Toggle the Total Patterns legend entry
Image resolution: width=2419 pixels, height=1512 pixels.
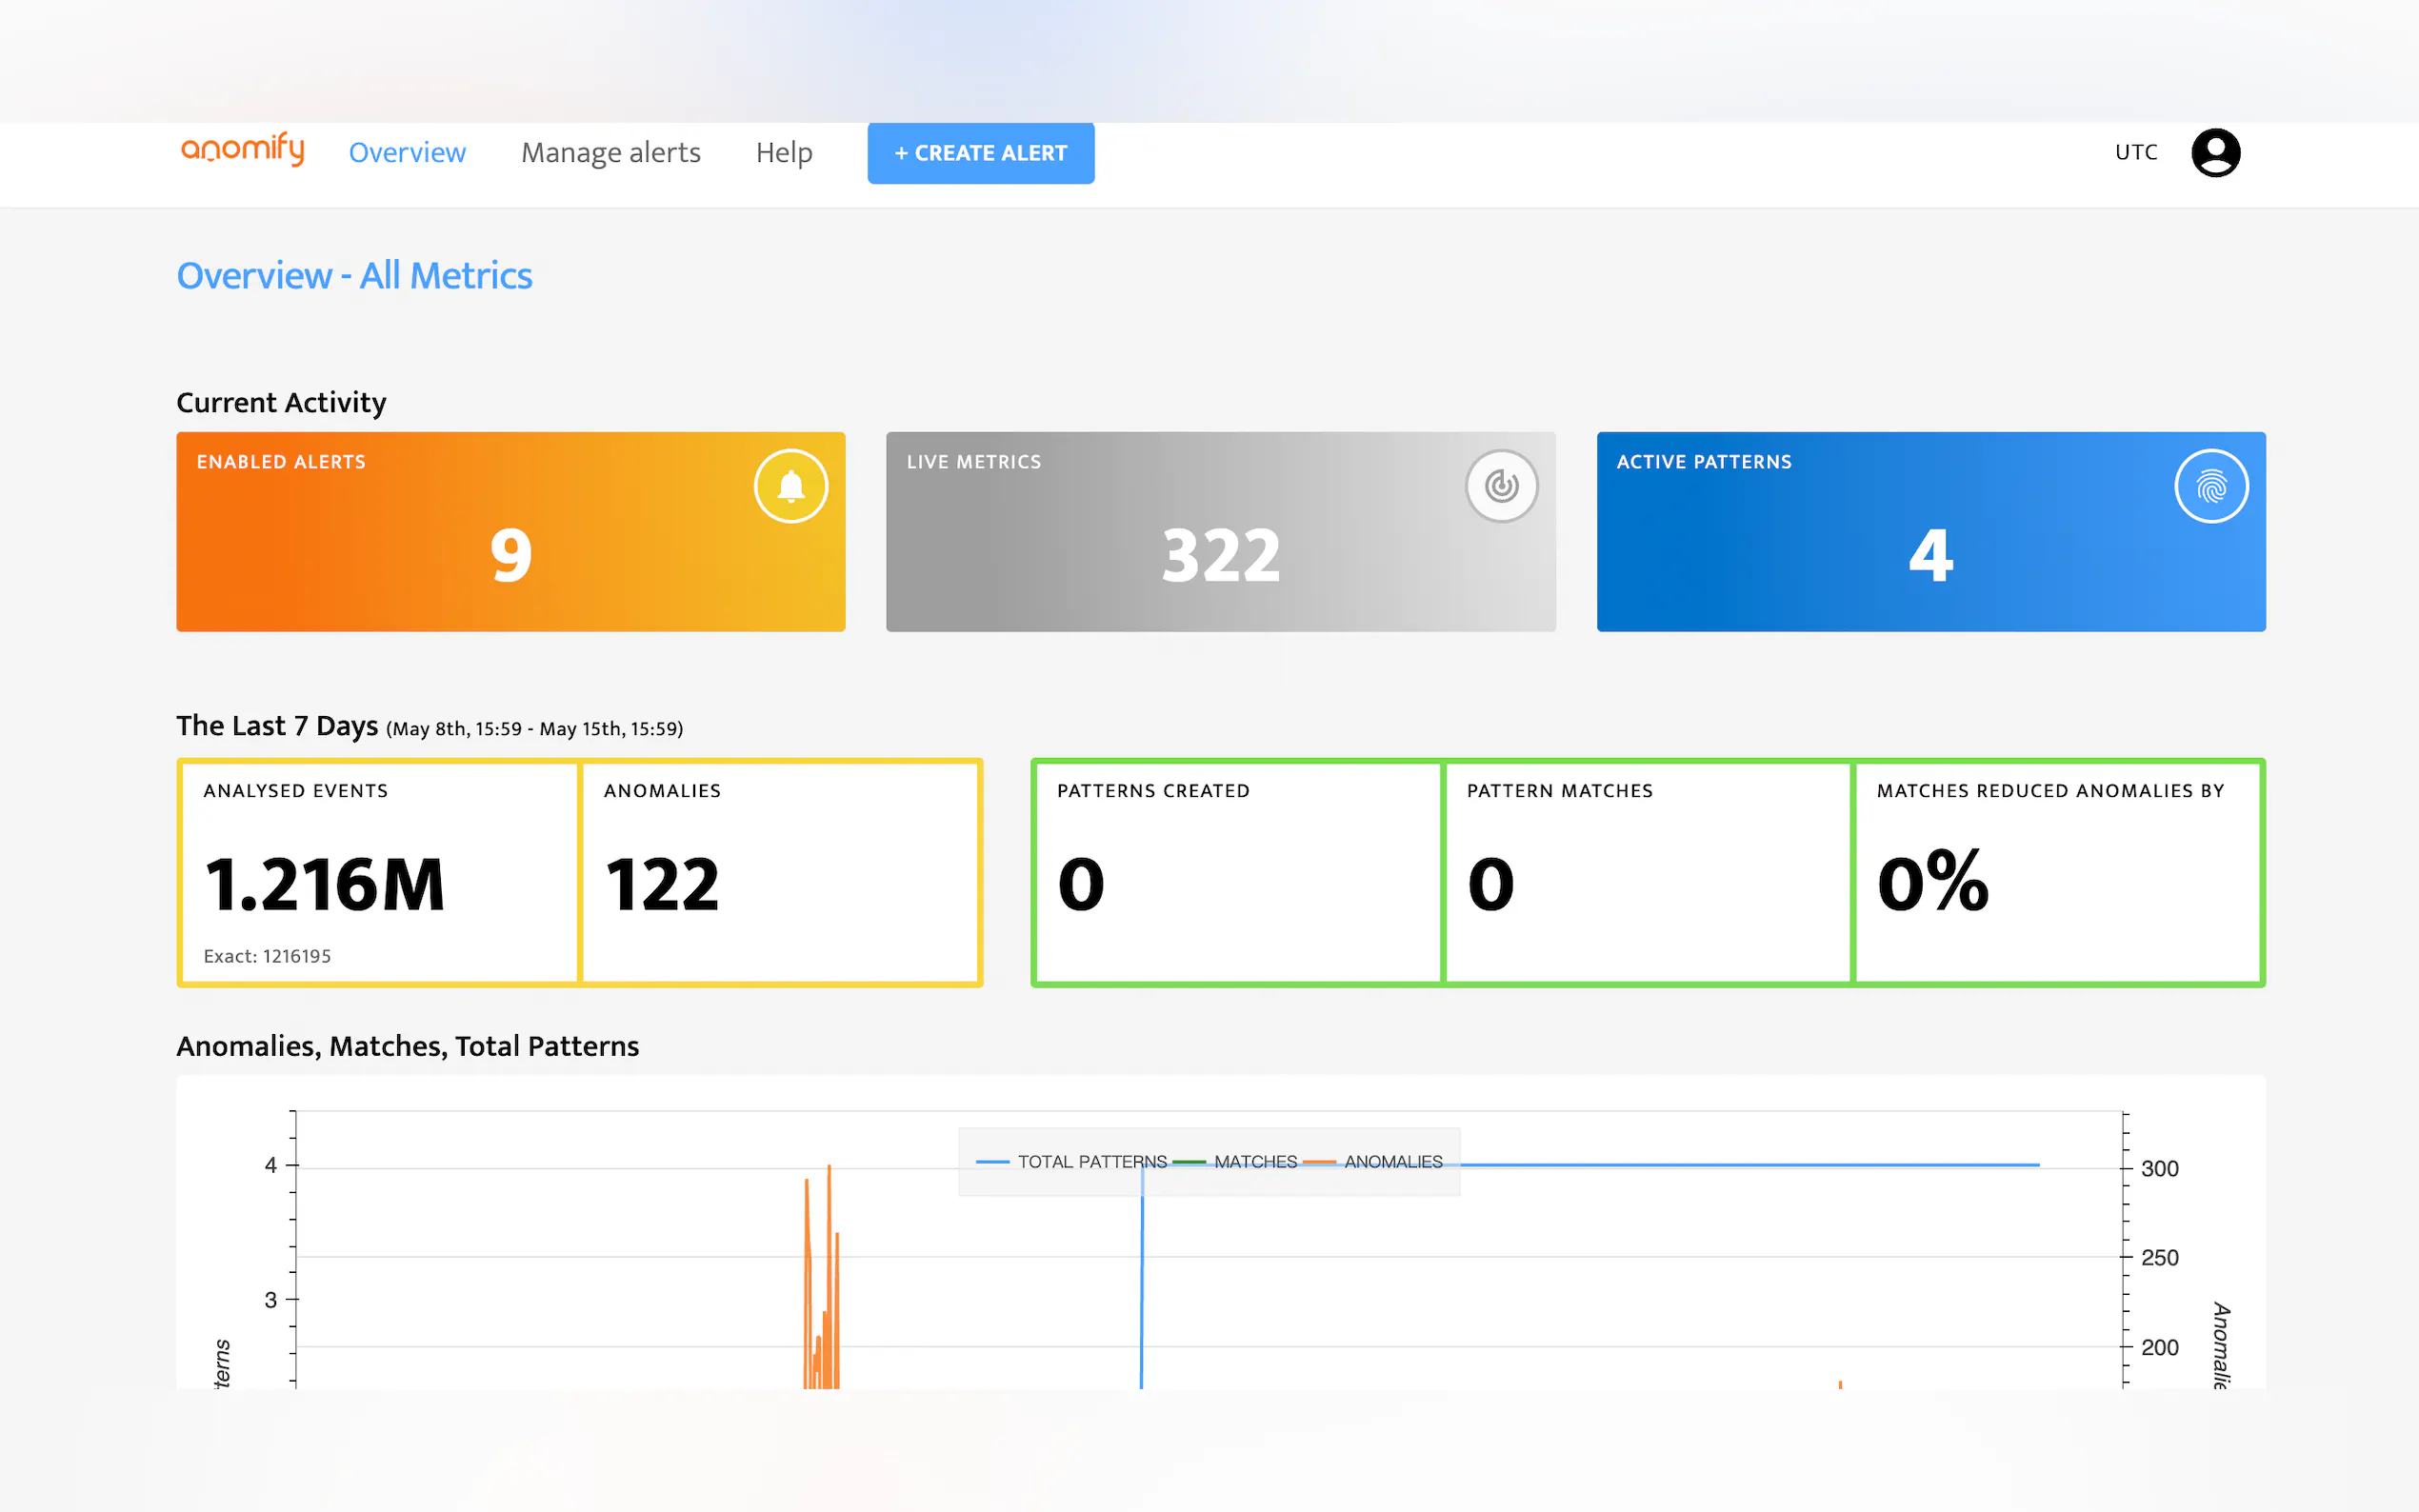click(x=1091, y=1161)
